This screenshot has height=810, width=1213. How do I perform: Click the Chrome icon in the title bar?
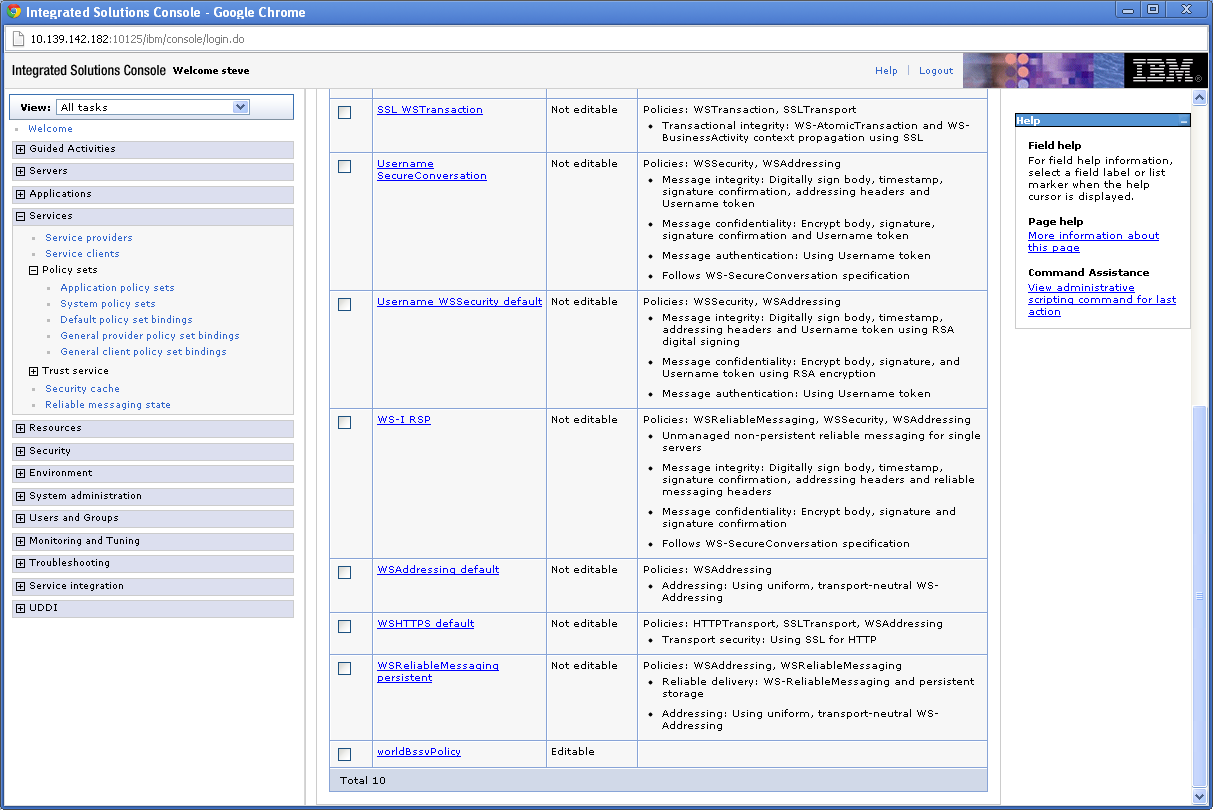14,12
